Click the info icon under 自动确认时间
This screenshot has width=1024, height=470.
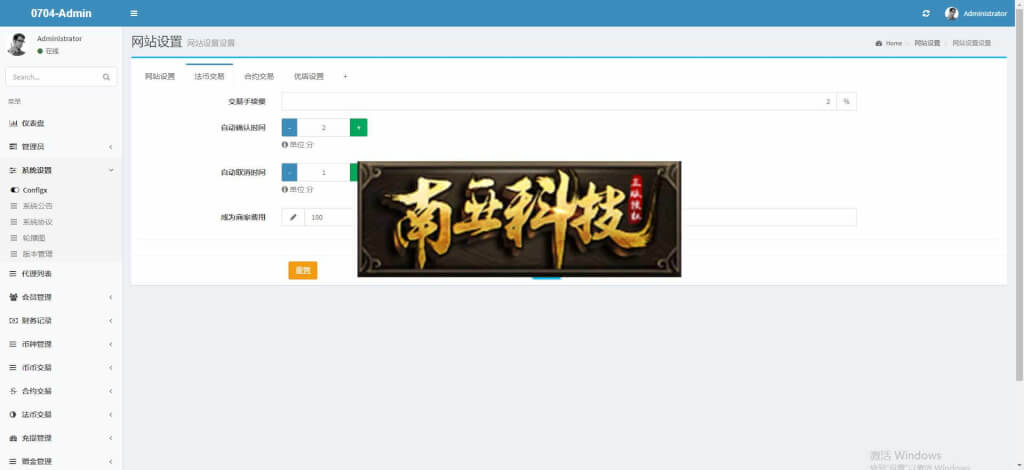tap(285, 145)
